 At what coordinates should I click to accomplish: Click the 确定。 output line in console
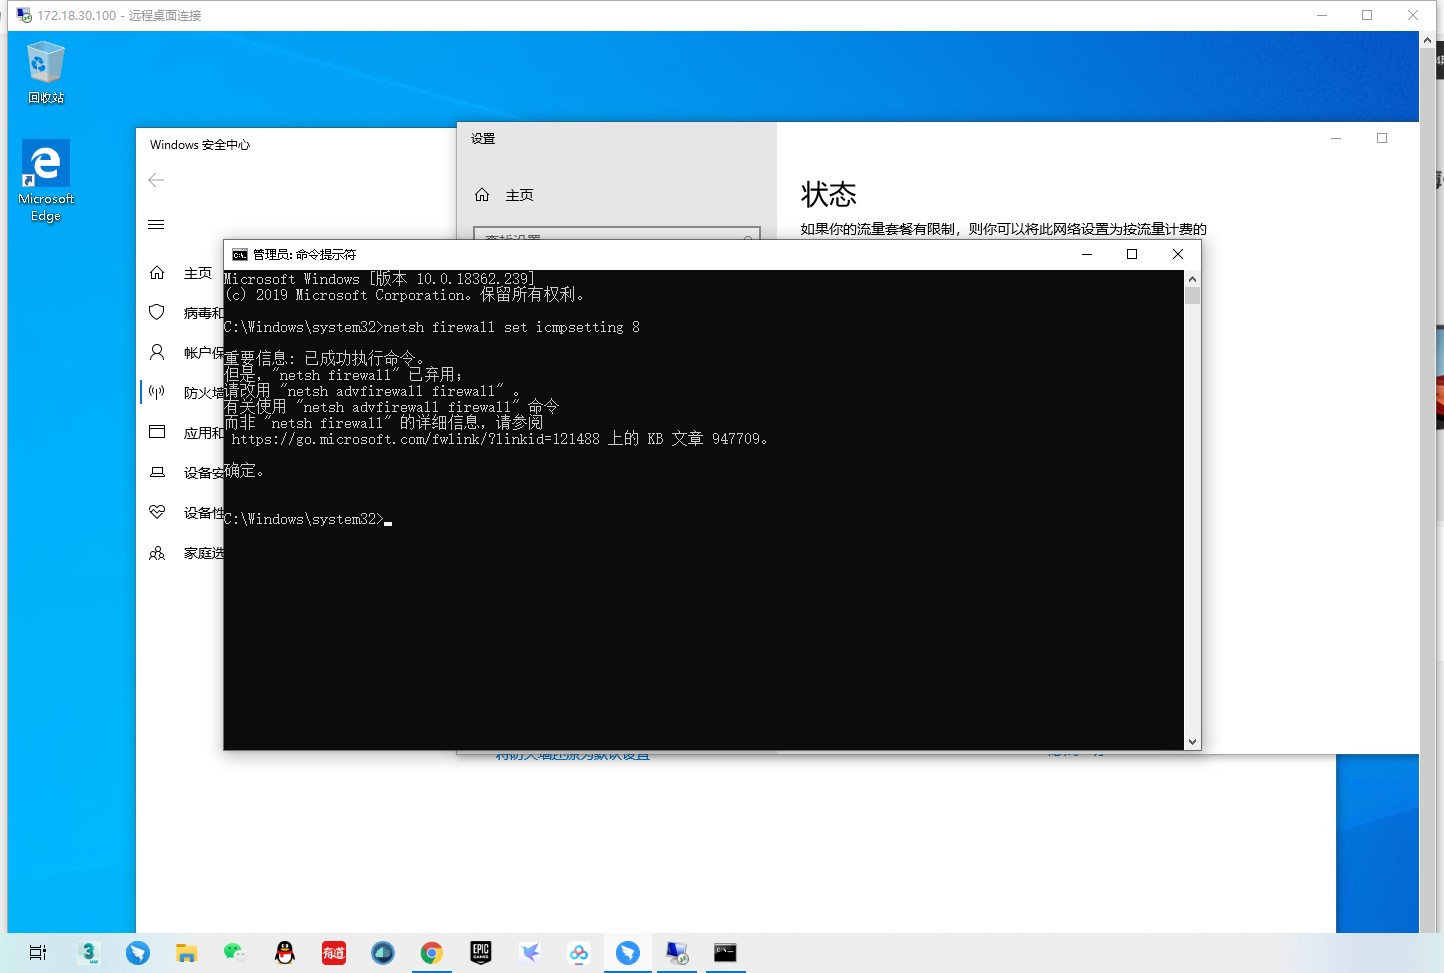pyautogui.click(x=244, y=471)
